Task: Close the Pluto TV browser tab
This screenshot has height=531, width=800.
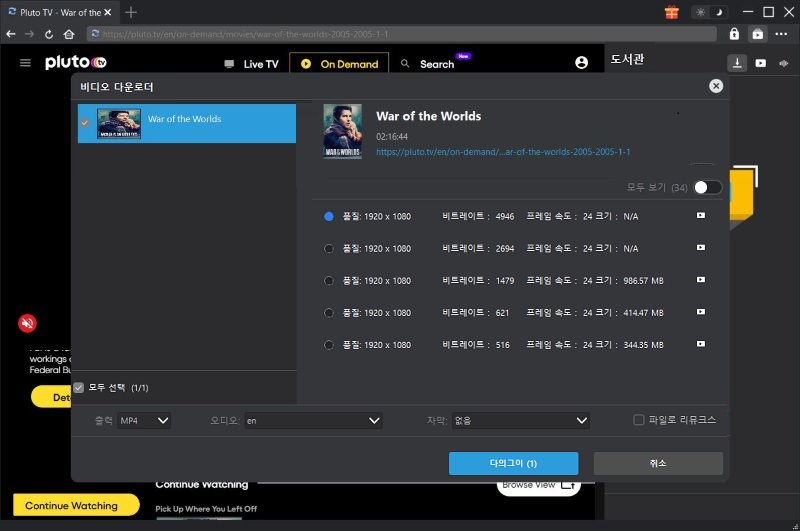Action: click(x=108, y=12)
